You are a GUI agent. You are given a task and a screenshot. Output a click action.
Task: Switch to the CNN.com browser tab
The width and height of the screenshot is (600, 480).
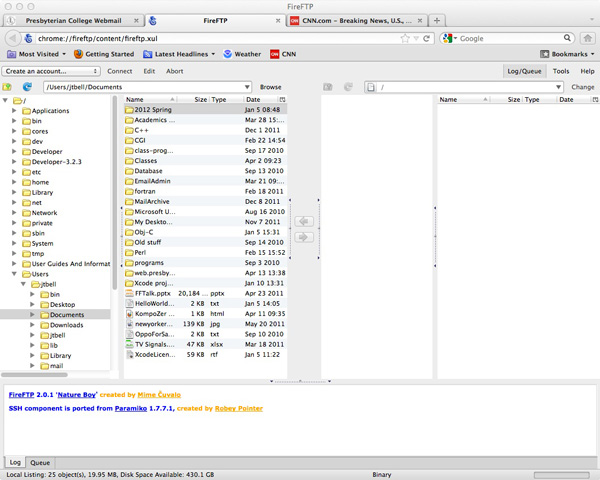[350, 20]
